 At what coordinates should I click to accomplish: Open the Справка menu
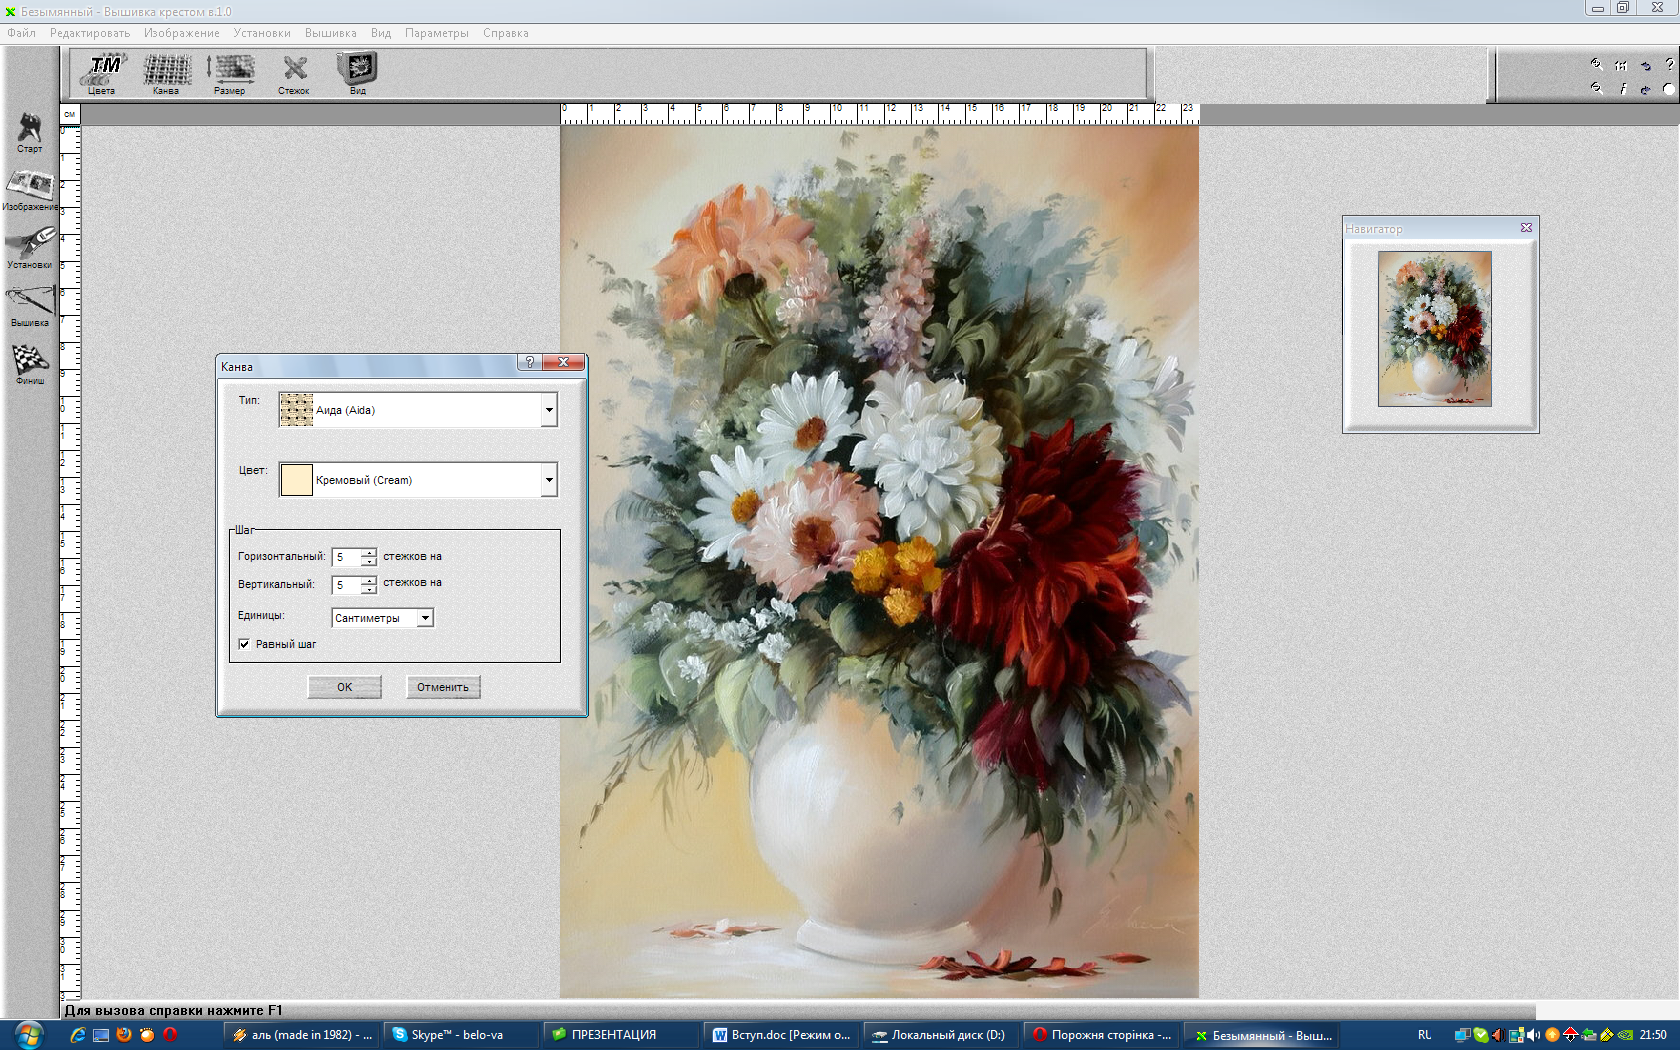[x=506, y=33]
